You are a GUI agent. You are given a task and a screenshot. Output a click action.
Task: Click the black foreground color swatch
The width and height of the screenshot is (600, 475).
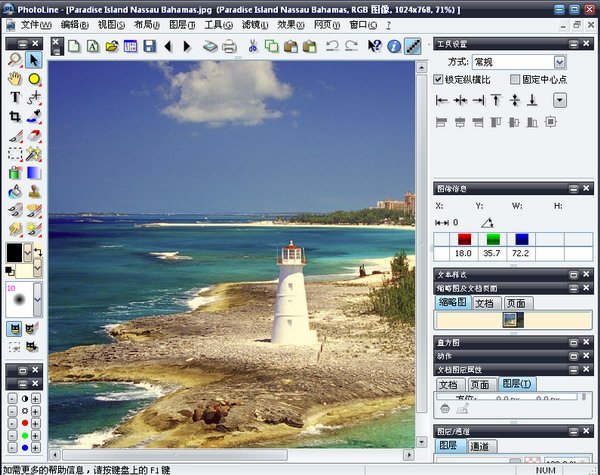16,251
